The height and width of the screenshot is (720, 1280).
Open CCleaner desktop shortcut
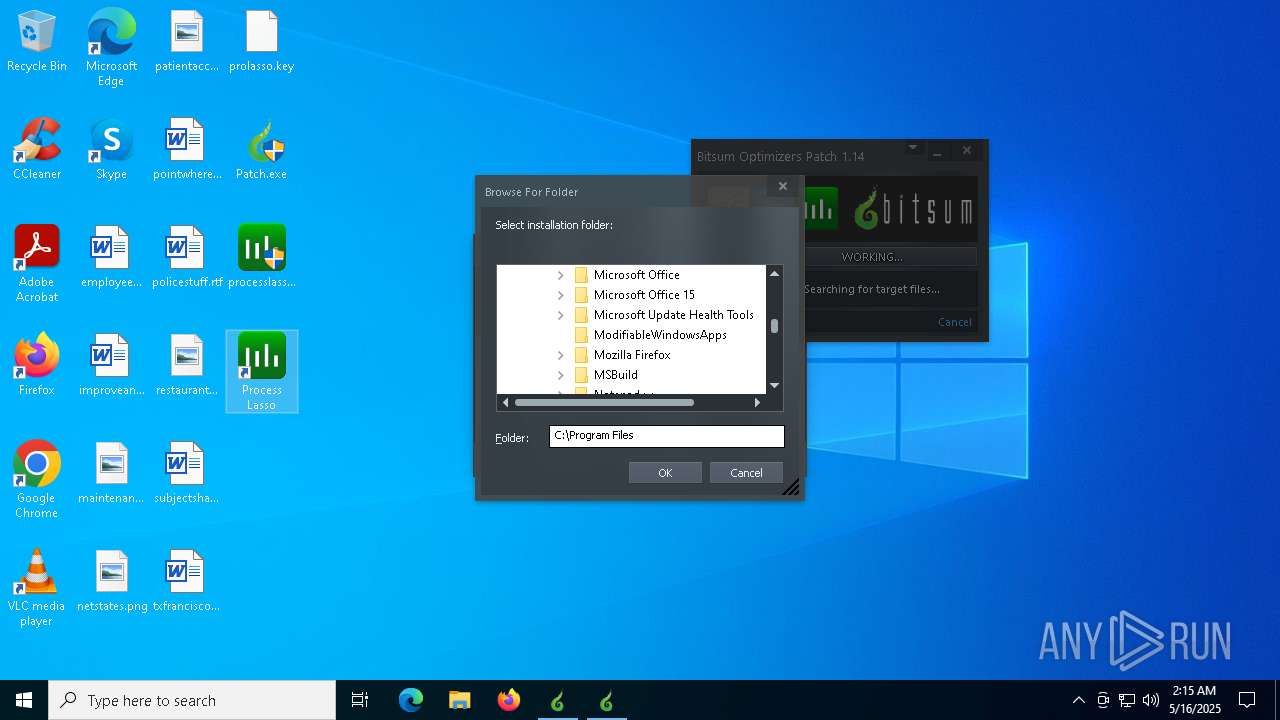37,150
